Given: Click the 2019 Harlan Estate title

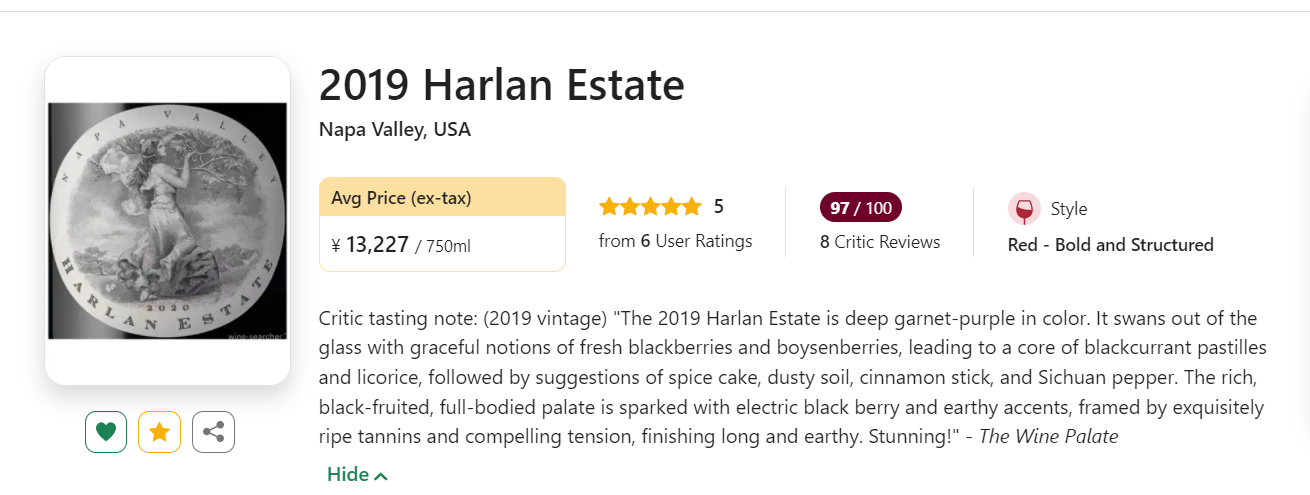Looking at the screenshot, I should 501,86.
